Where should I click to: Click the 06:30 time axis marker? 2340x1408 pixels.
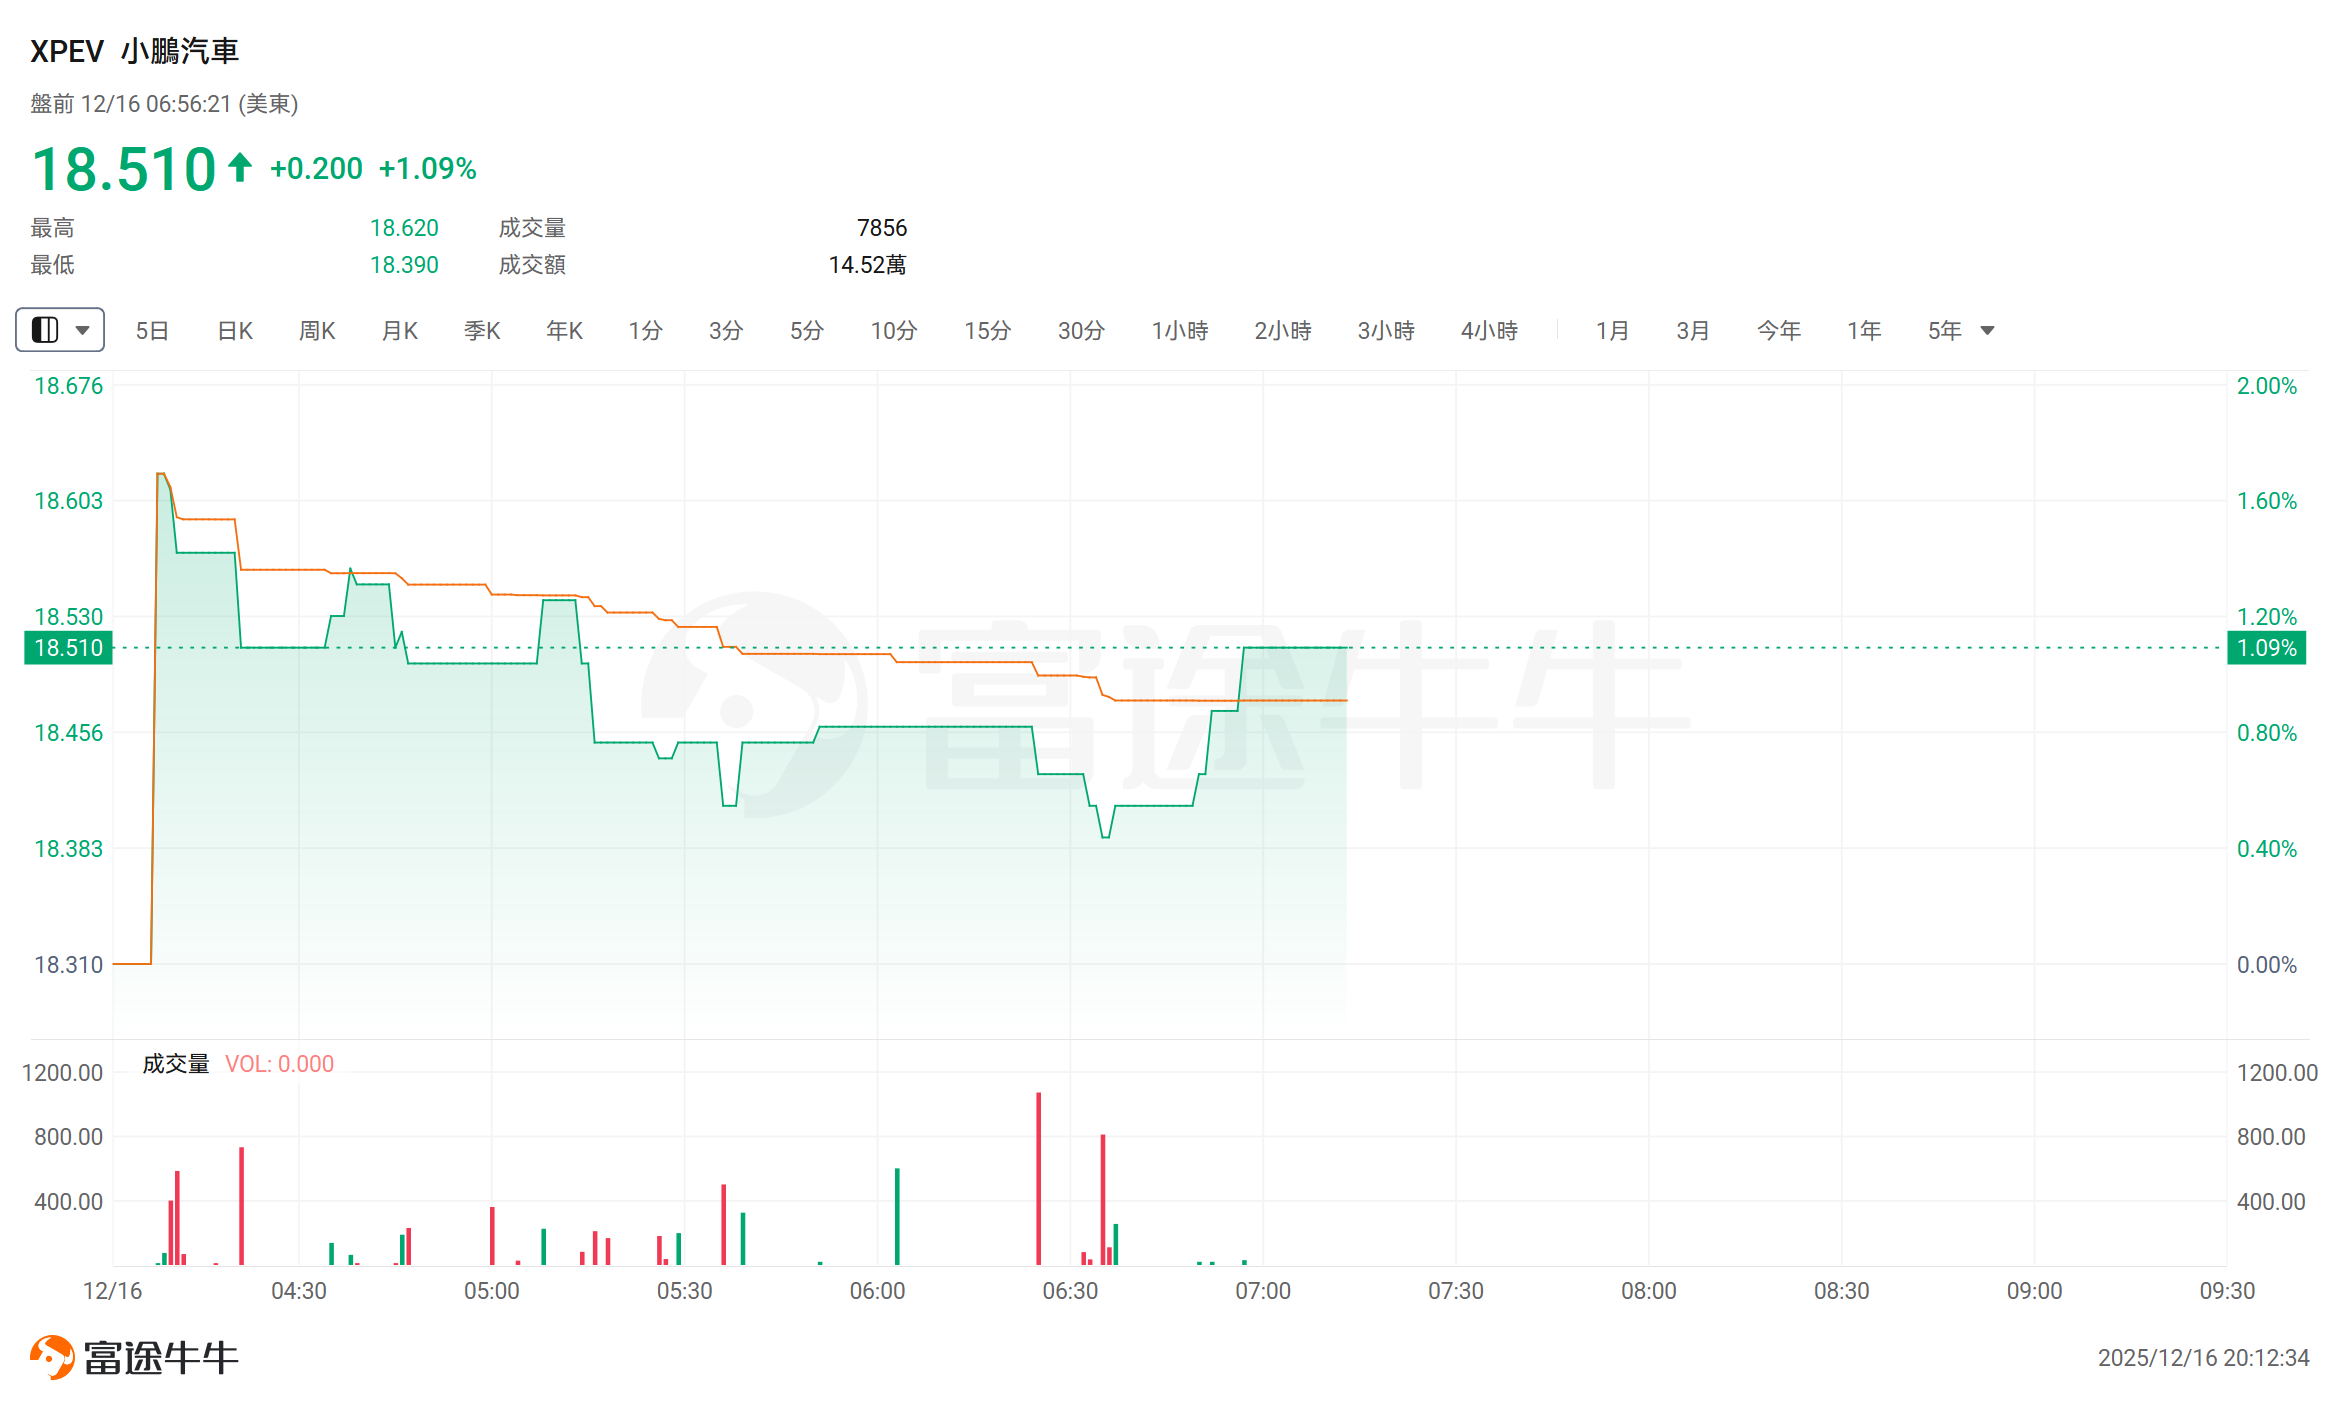1070,1291
